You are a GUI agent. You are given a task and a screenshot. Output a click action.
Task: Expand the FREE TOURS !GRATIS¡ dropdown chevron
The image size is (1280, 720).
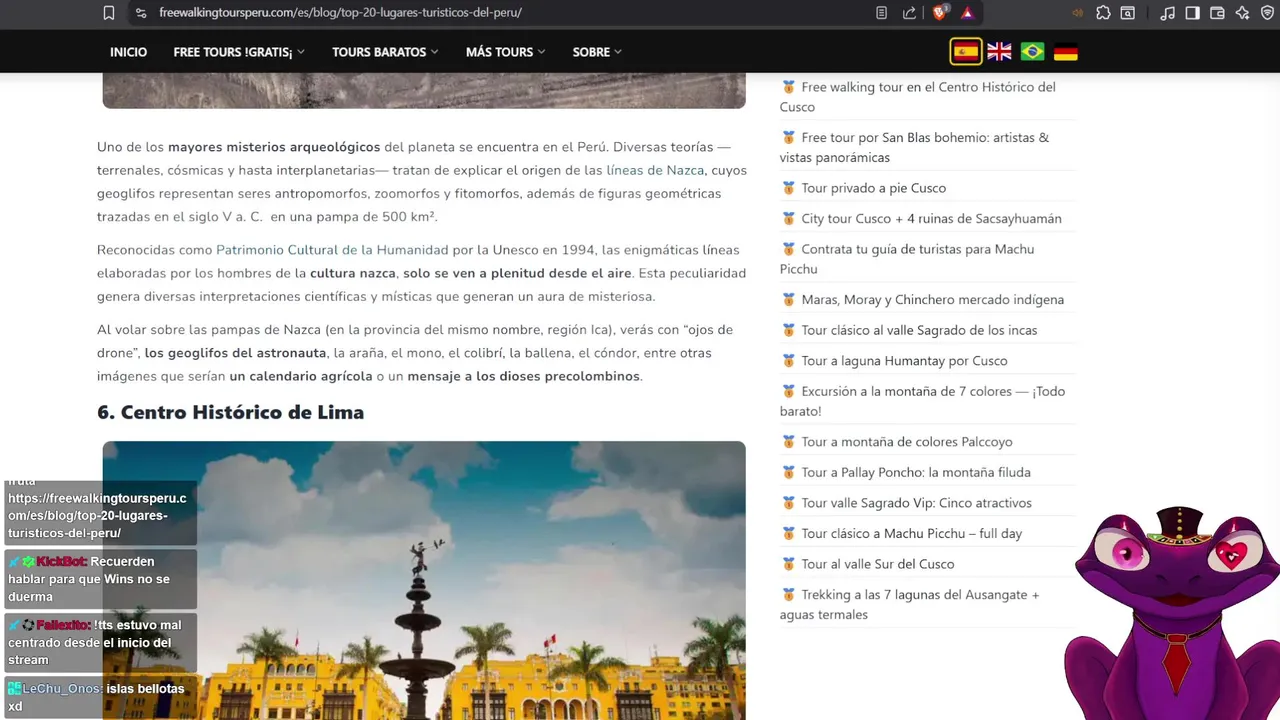click(x=301, y=52)
